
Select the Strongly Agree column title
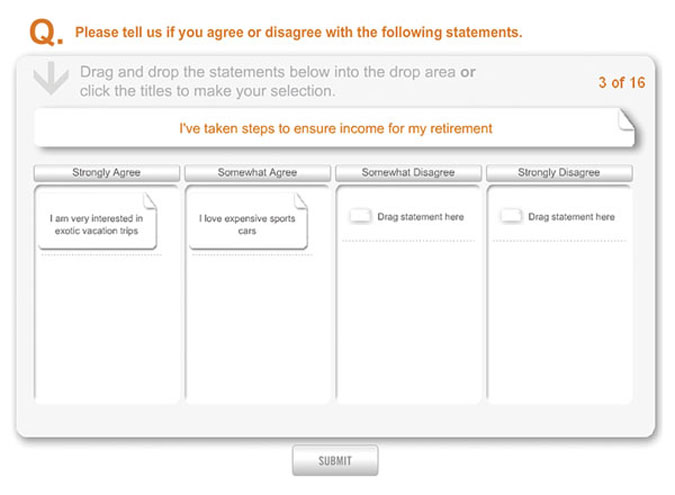pyautogui.click(x=107, y=173)
